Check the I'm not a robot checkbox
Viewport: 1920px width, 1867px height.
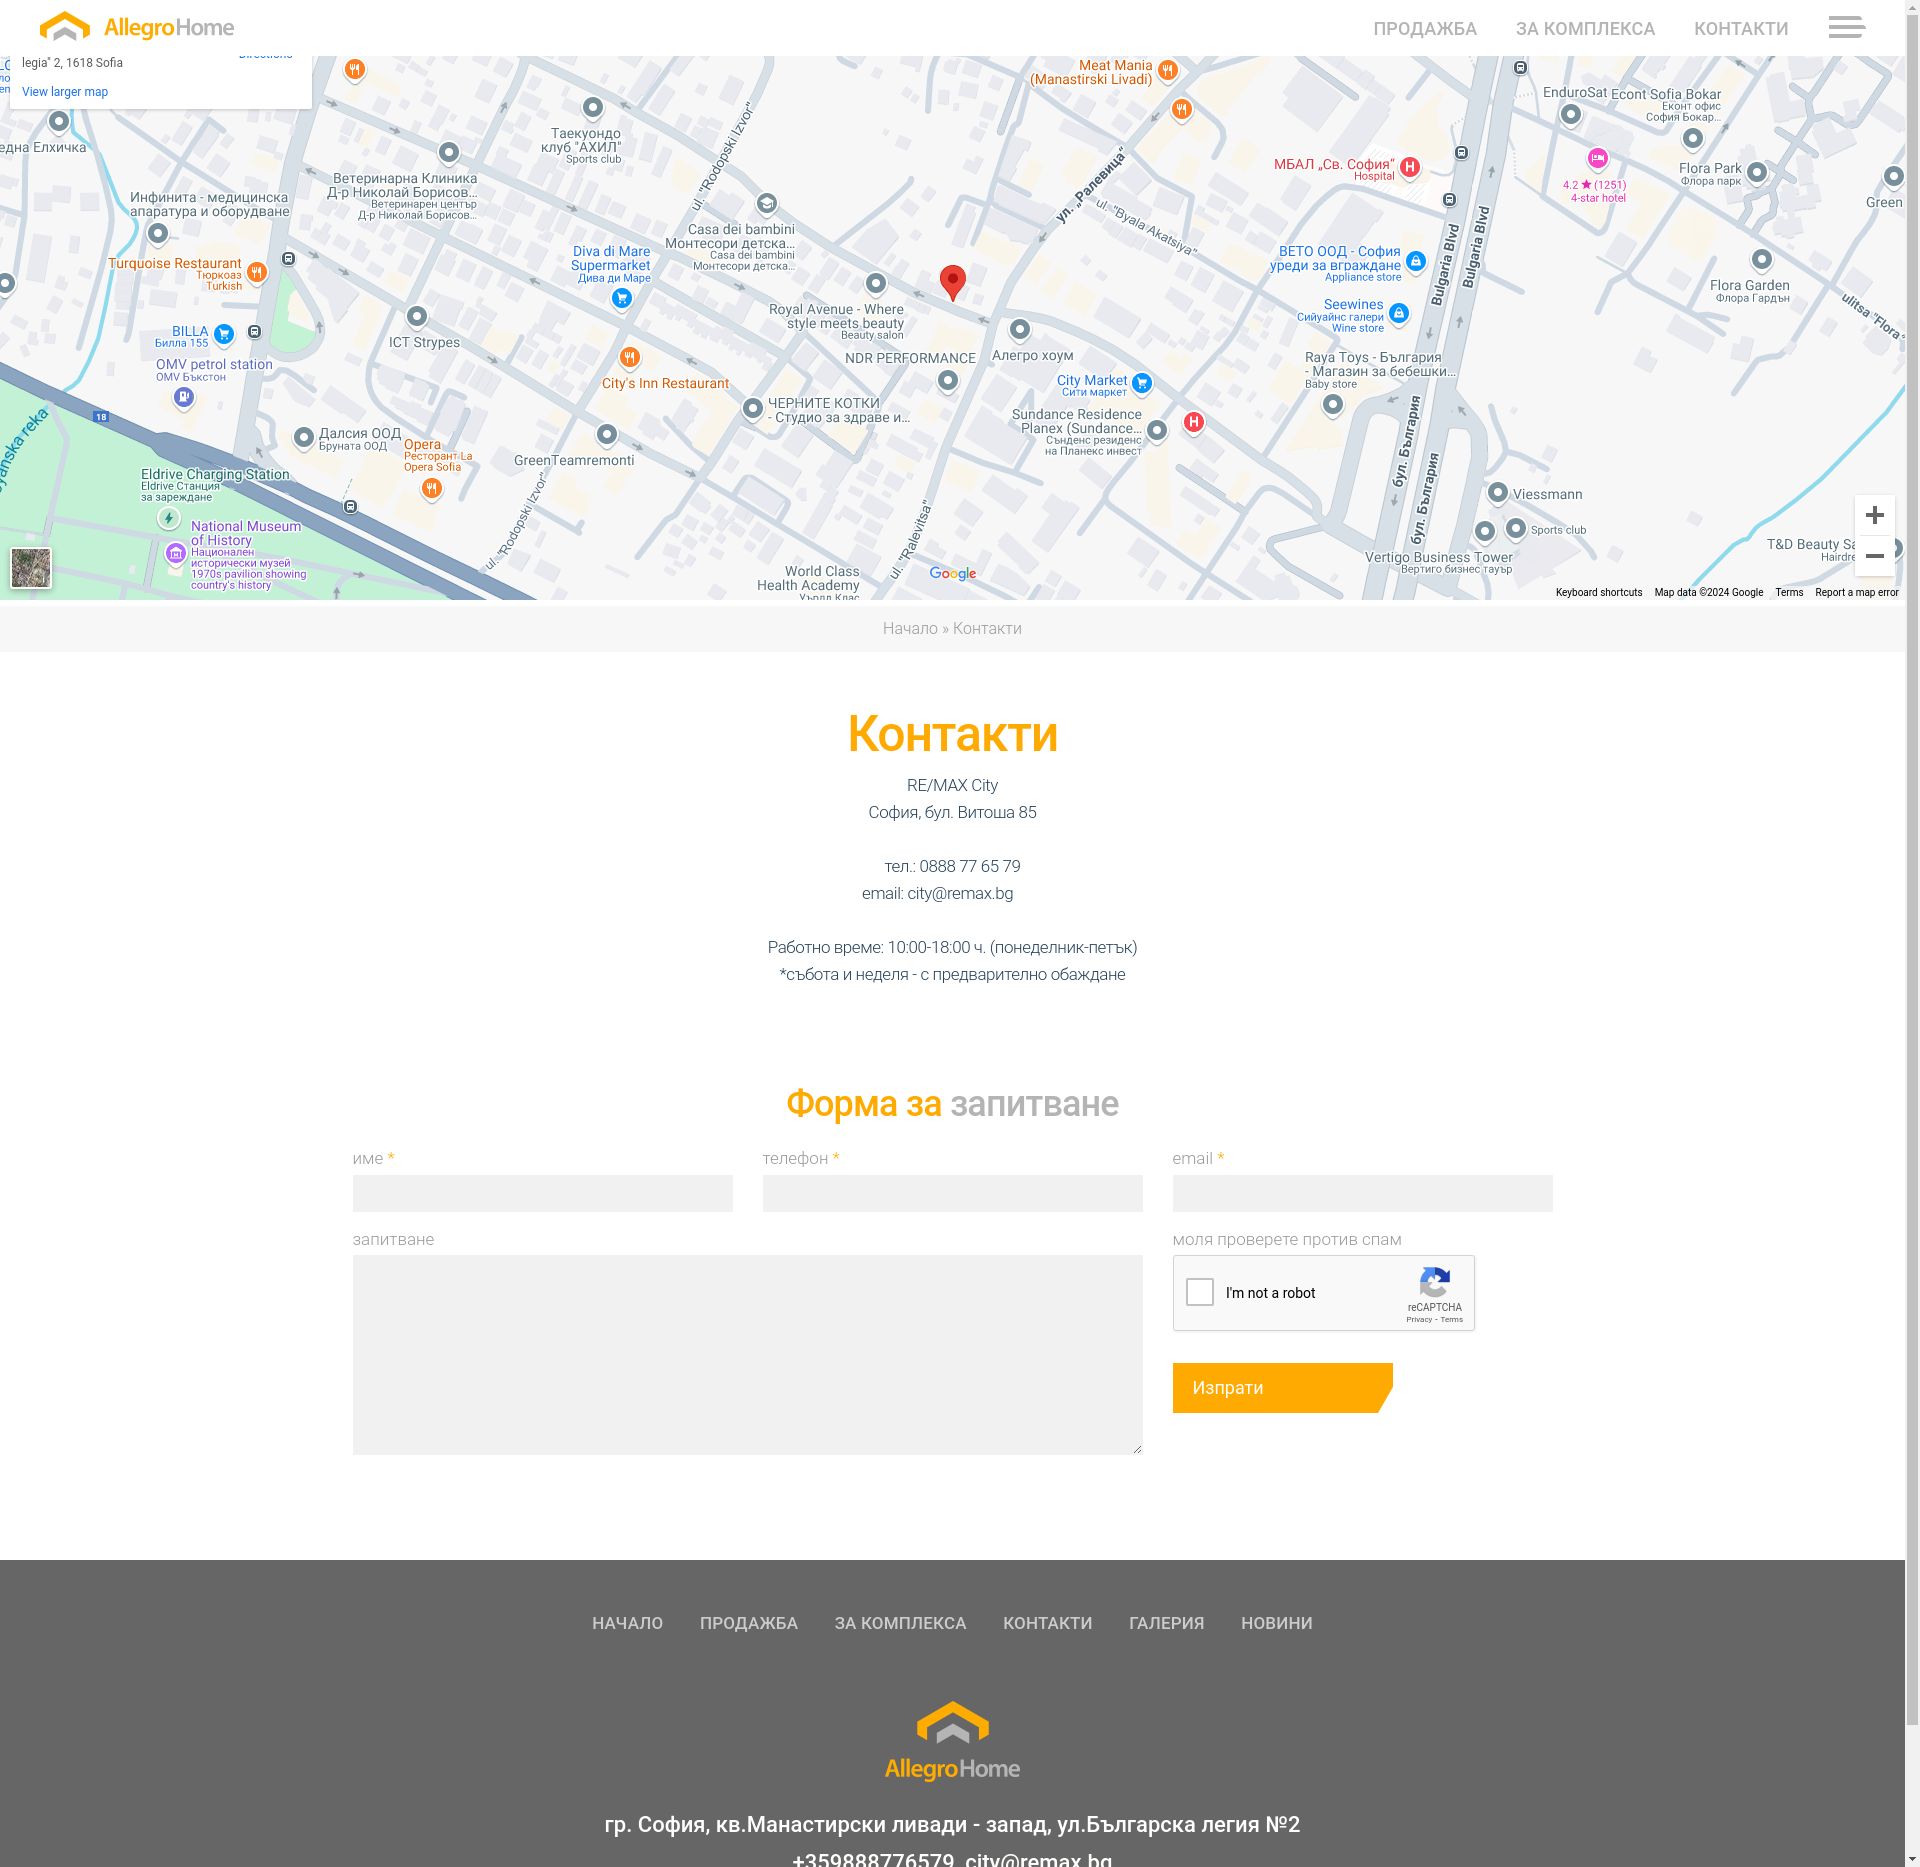coord(1199,1292)
